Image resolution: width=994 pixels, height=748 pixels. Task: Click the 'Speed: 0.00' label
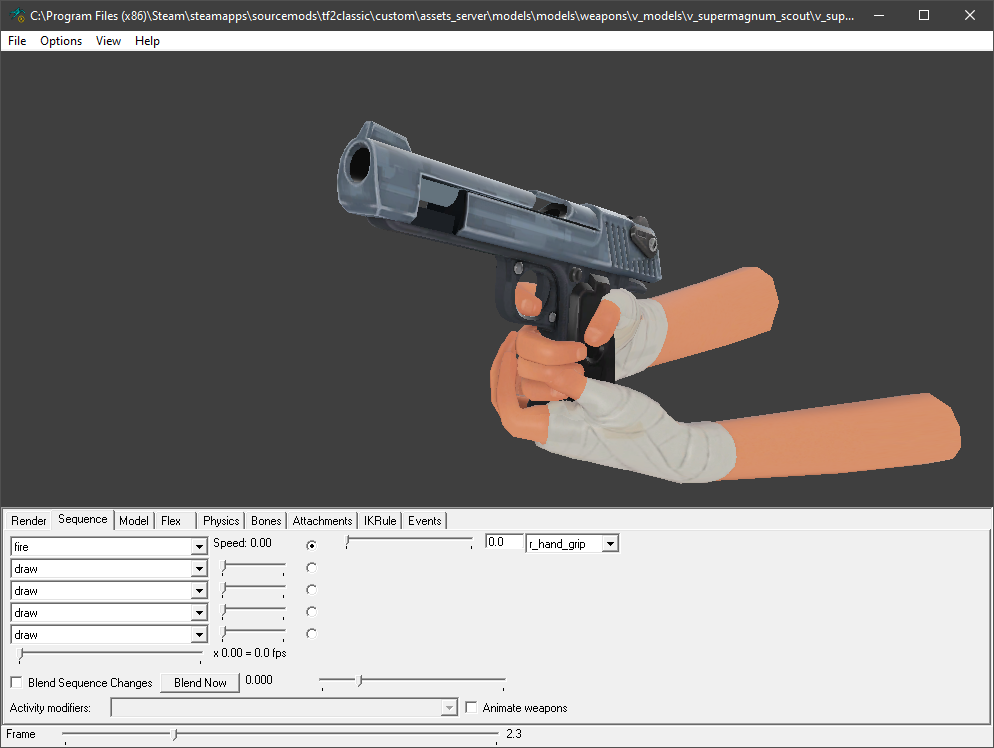point(242,543)
